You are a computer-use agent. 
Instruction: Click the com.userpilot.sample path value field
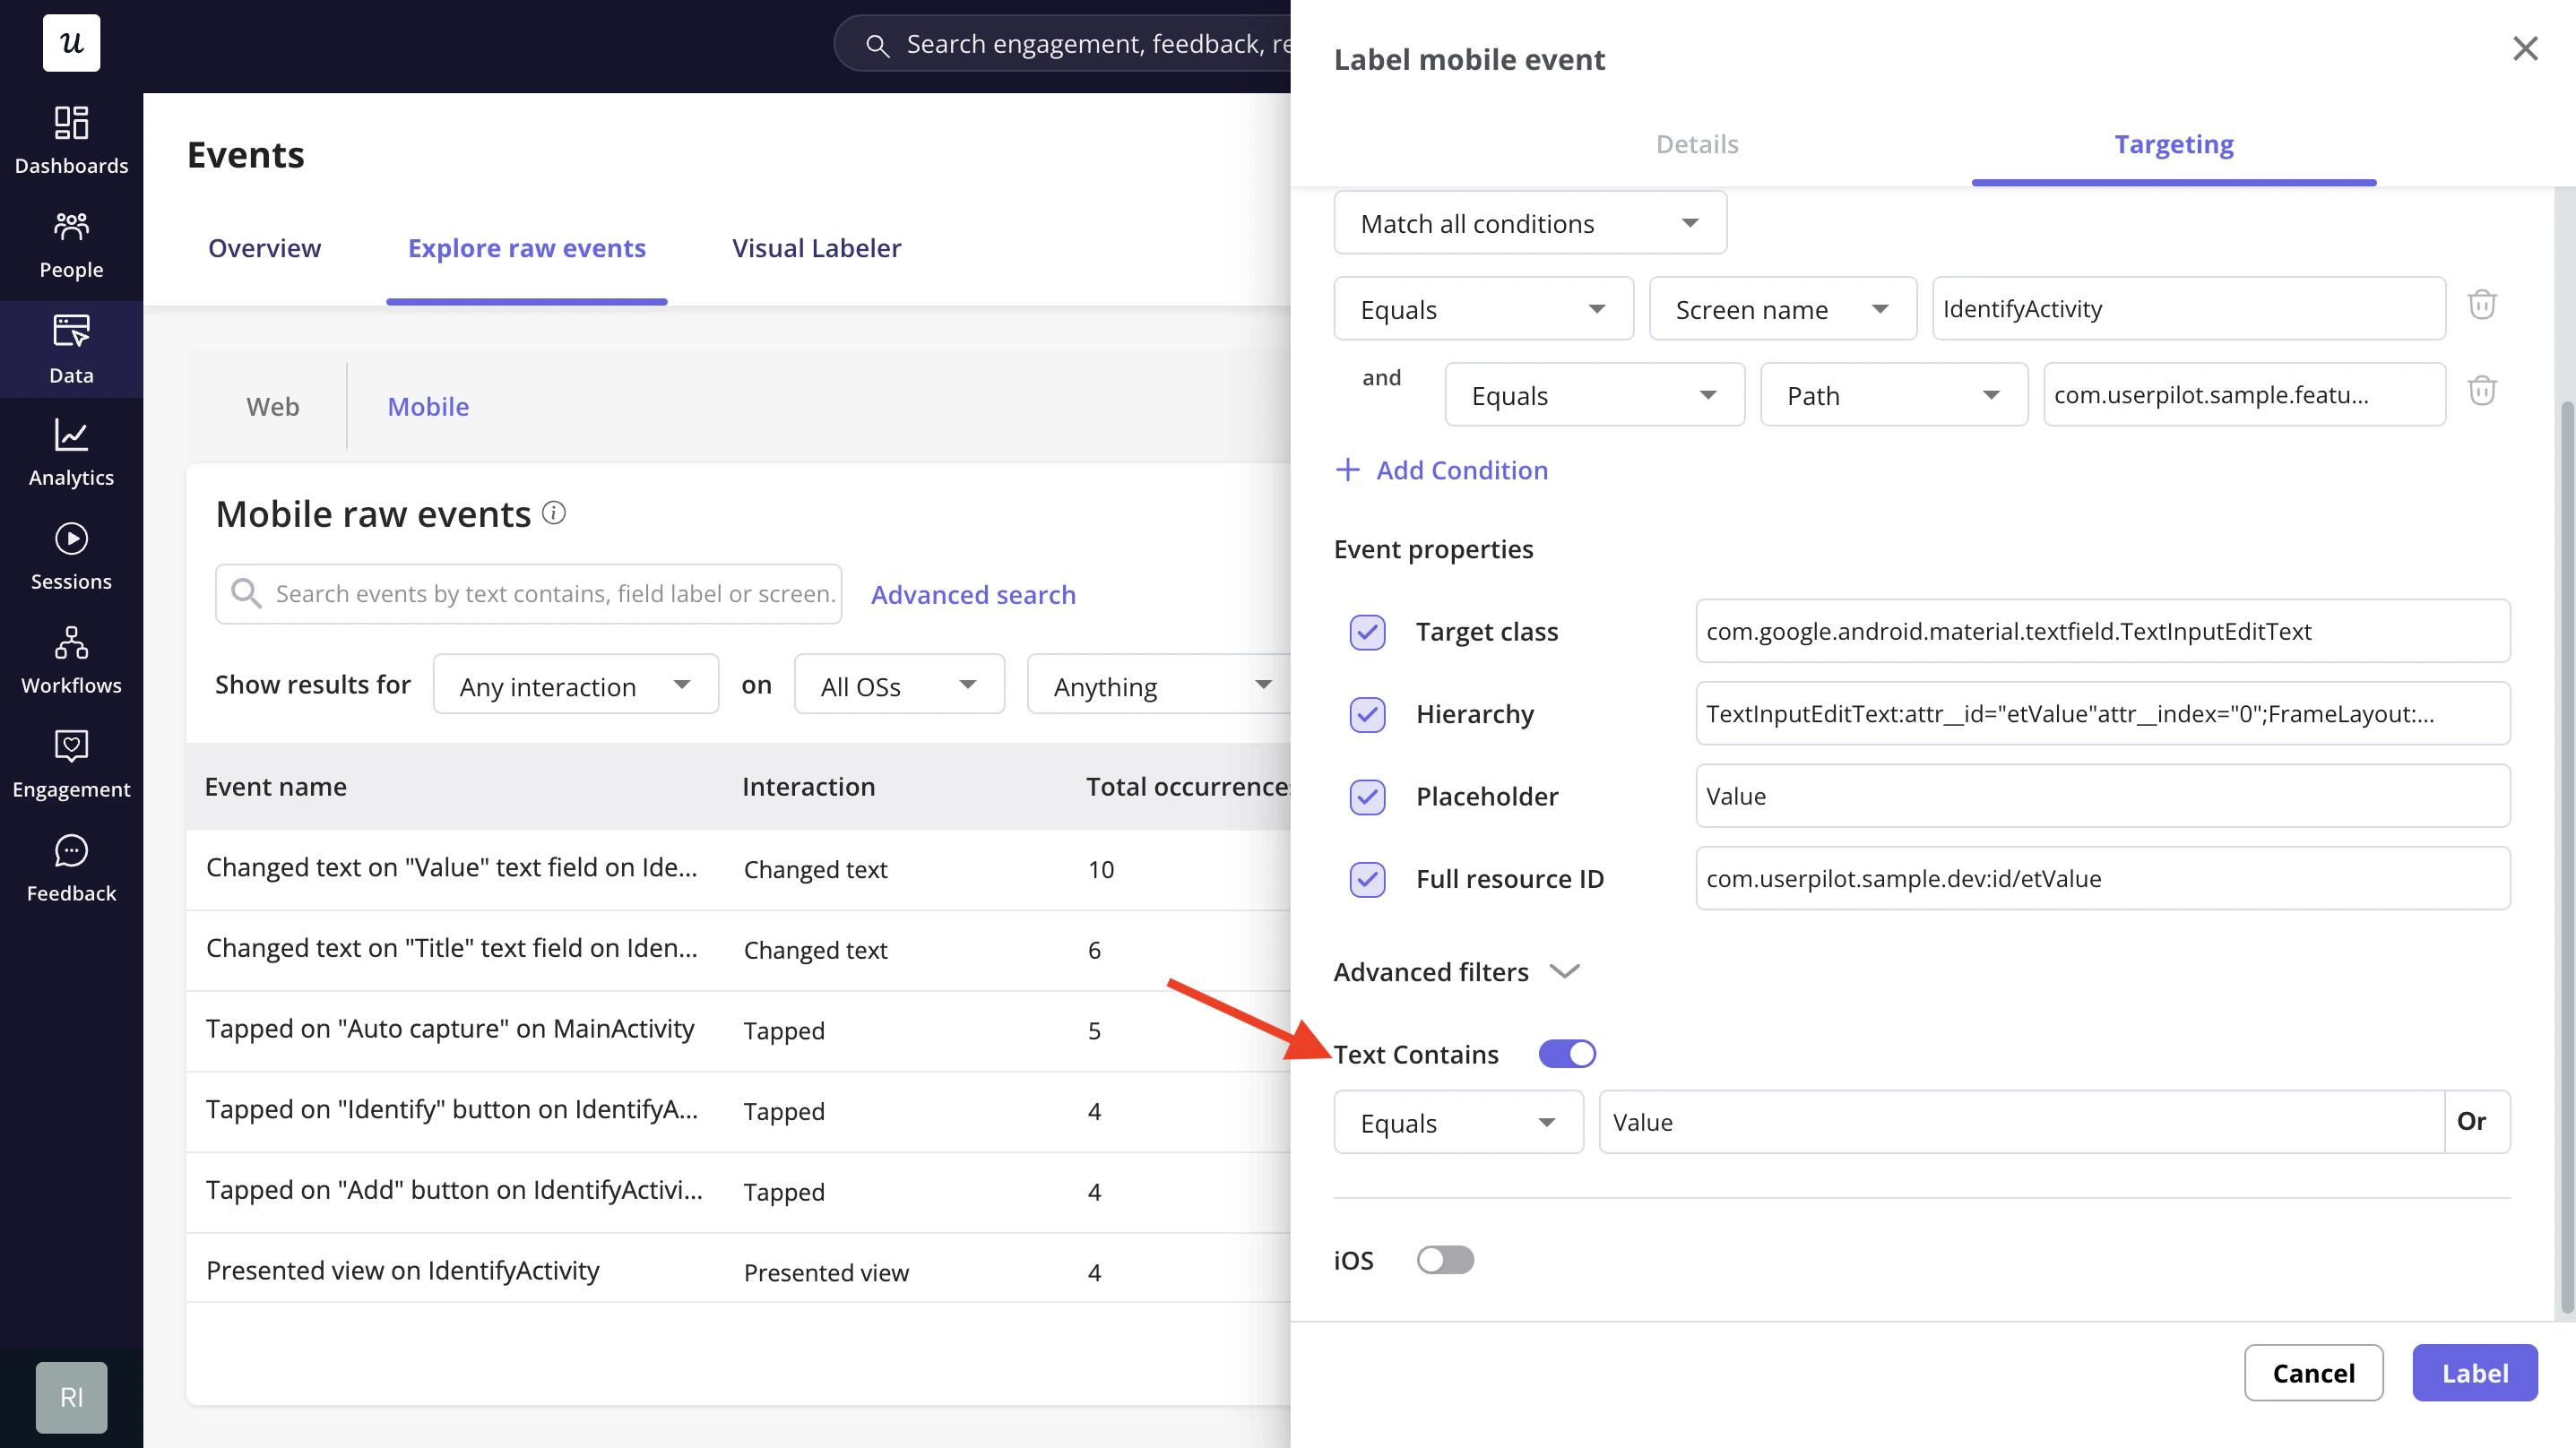coord(2244,395)
